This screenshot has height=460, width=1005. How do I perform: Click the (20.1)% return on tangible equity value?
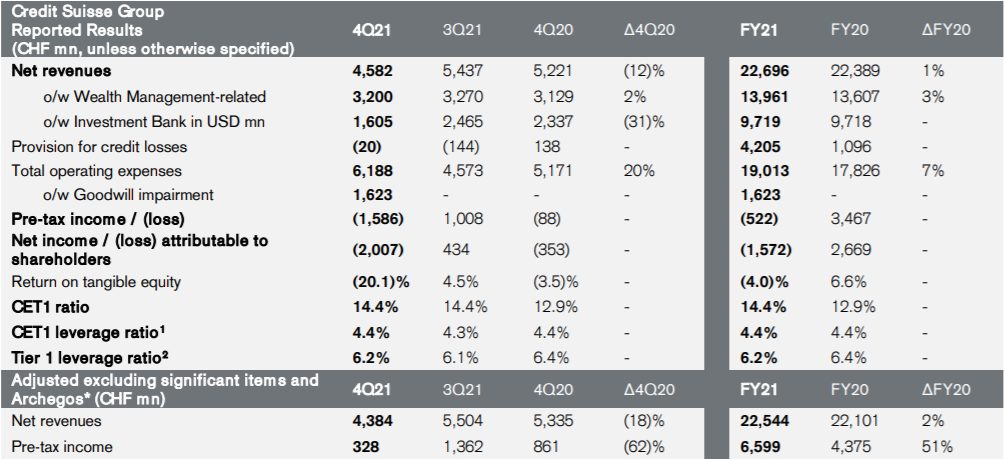pos(378,282)
